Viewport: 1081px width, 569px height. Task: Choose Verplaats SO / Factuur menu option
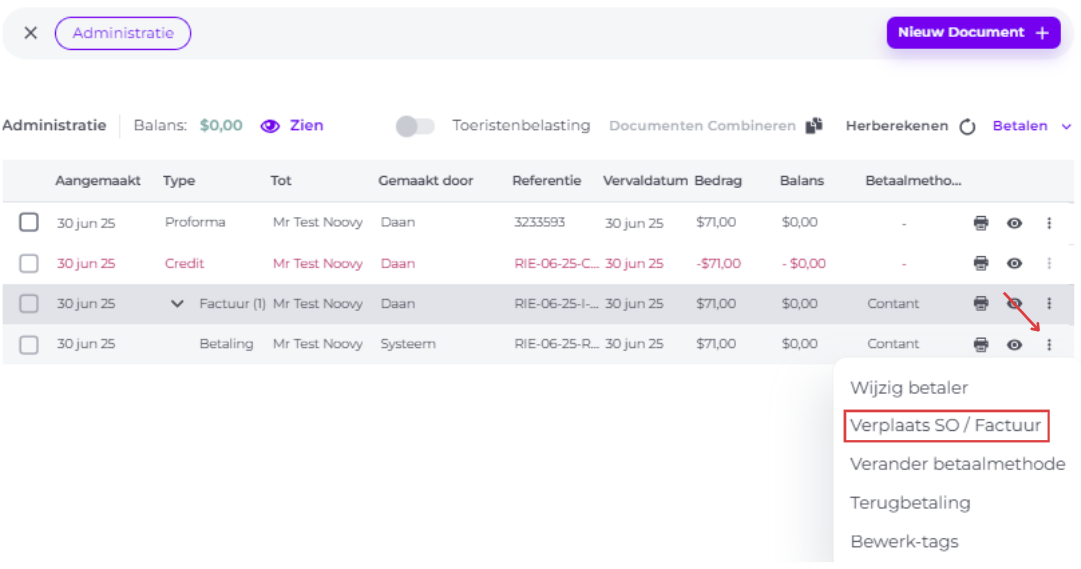[946, 426]
